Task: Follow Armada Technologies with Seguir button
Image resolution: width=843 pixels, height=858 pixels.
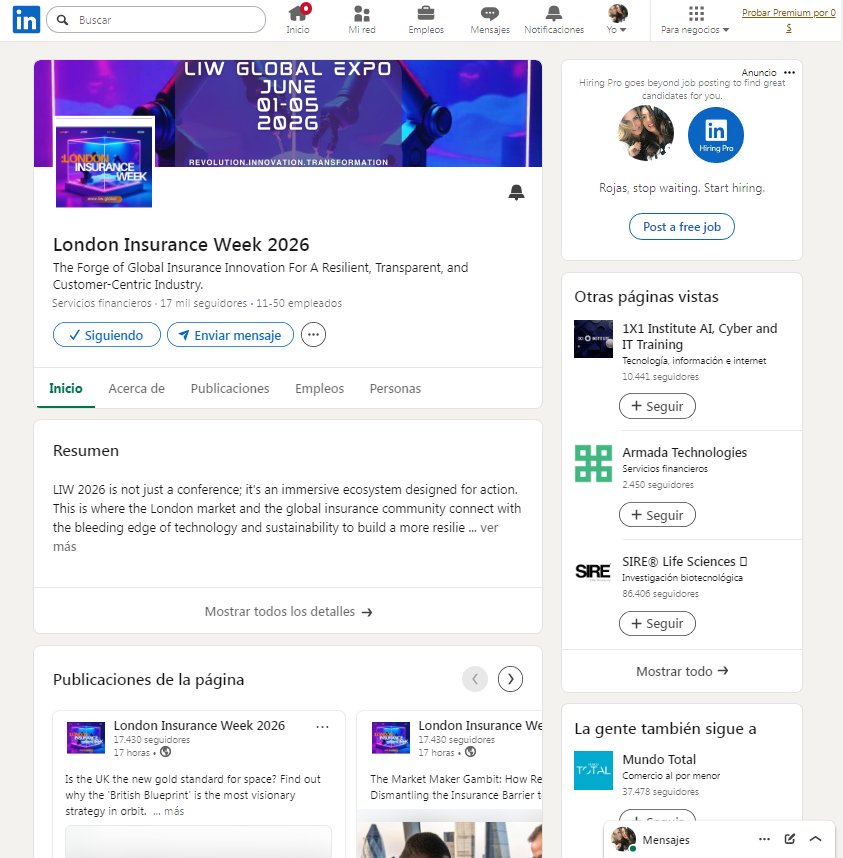Action: (x=657, y=515)
